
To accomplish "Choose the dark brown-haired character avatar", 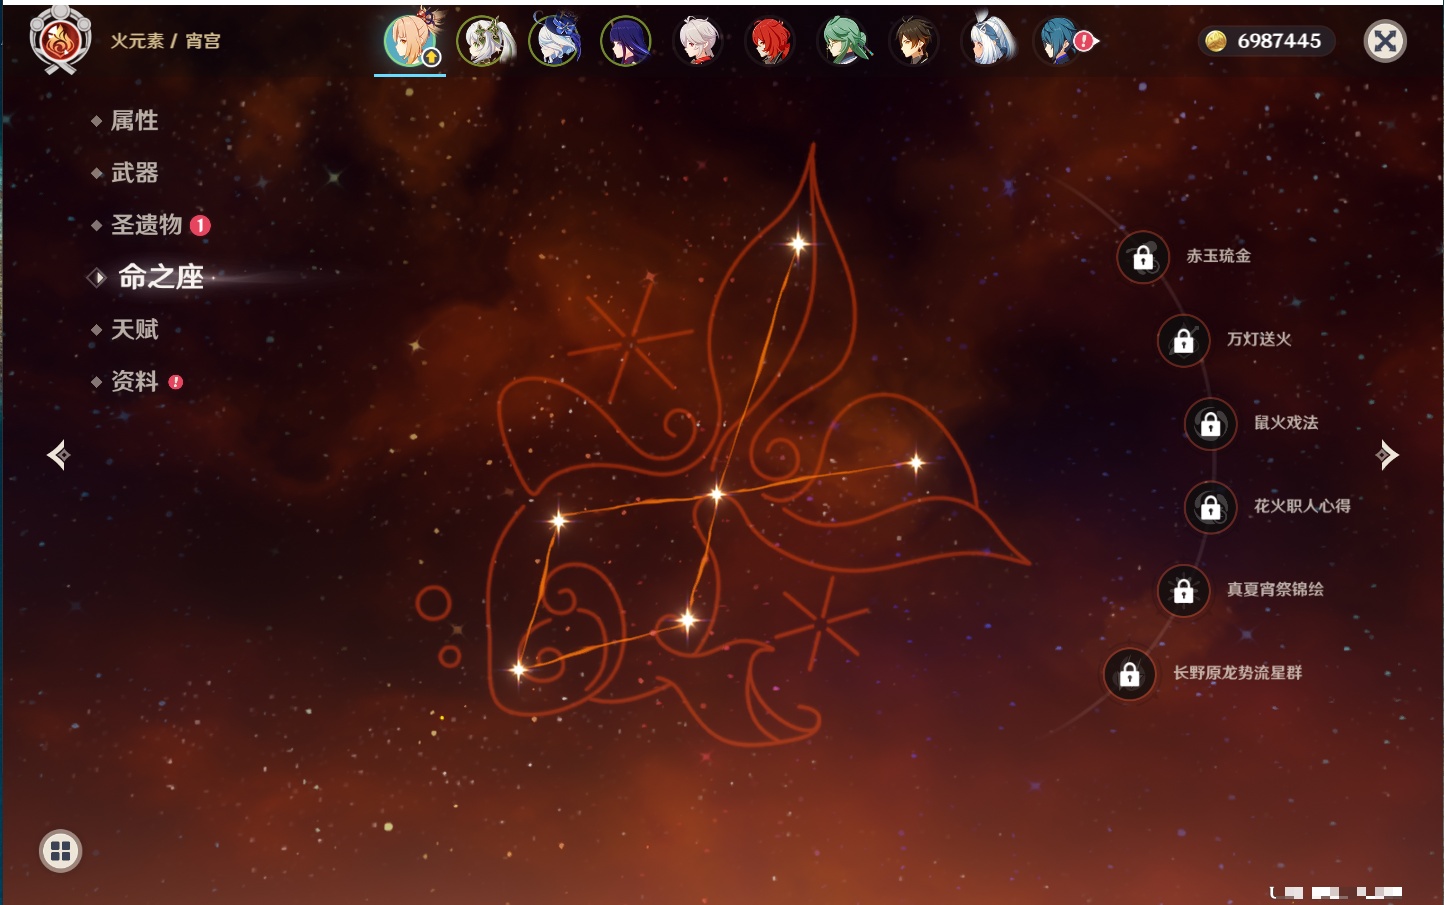I will click(x=914, y=41).
